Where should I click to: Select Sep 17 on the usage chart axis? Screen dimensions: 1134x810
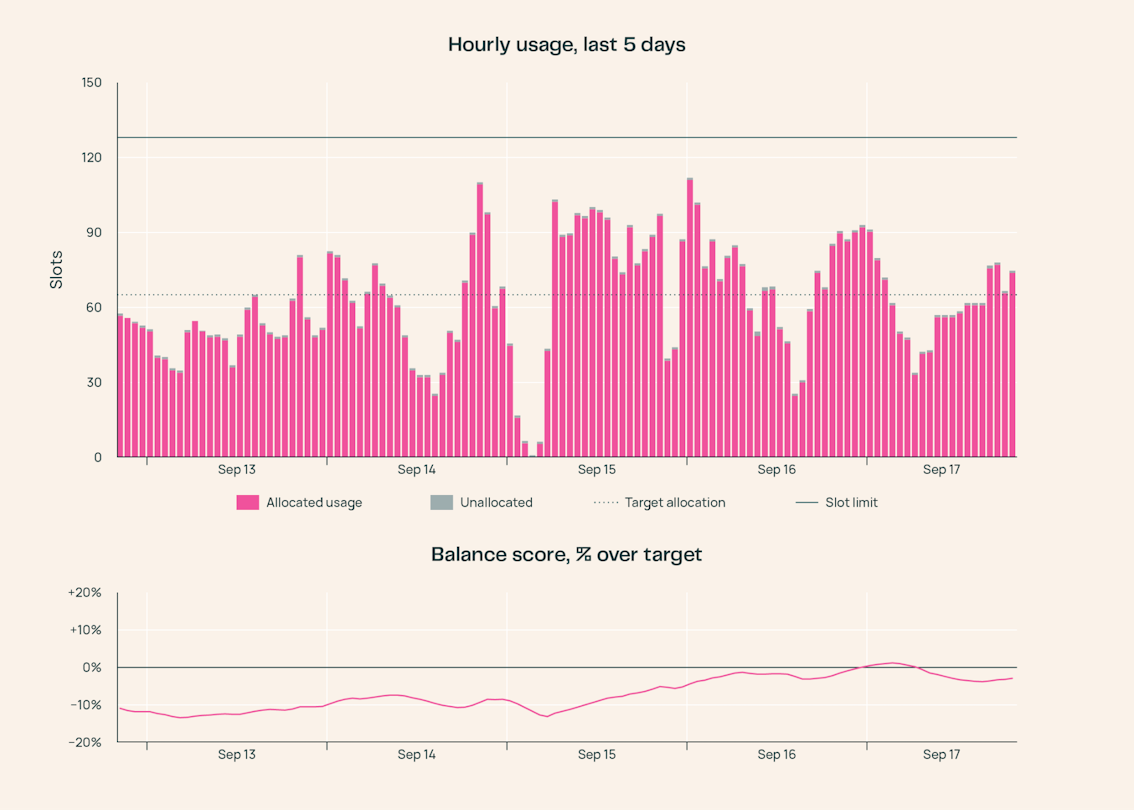click(941, 470)
